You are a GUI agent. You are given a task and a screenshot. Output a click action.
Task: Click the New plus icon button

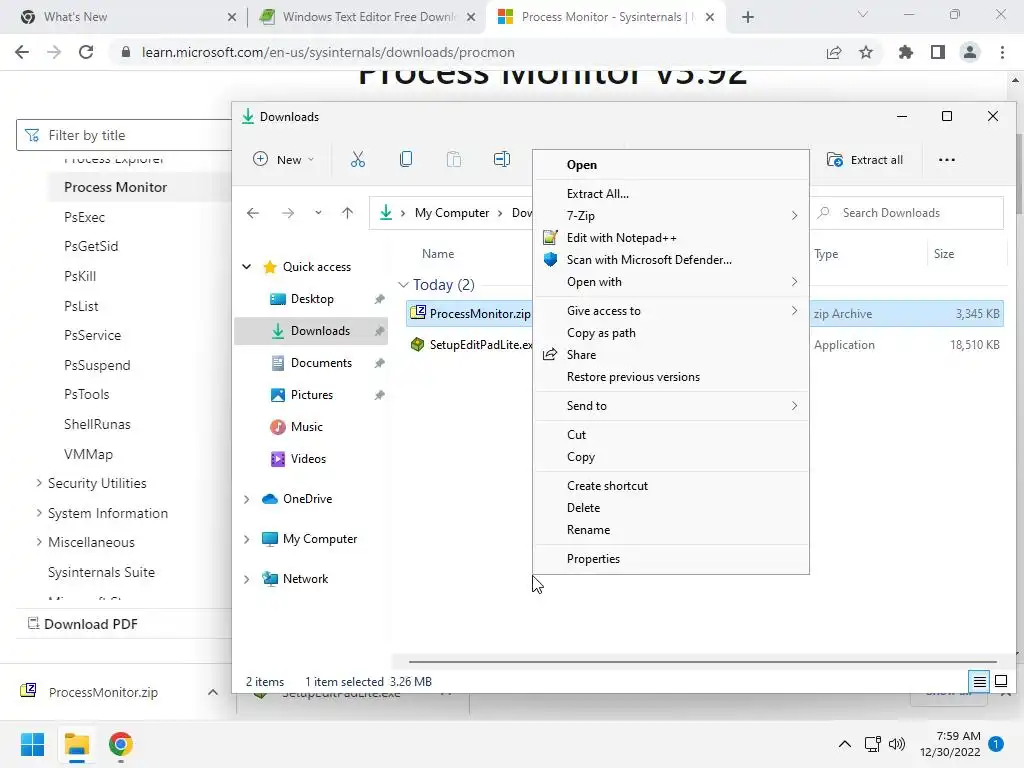(283, 159)
